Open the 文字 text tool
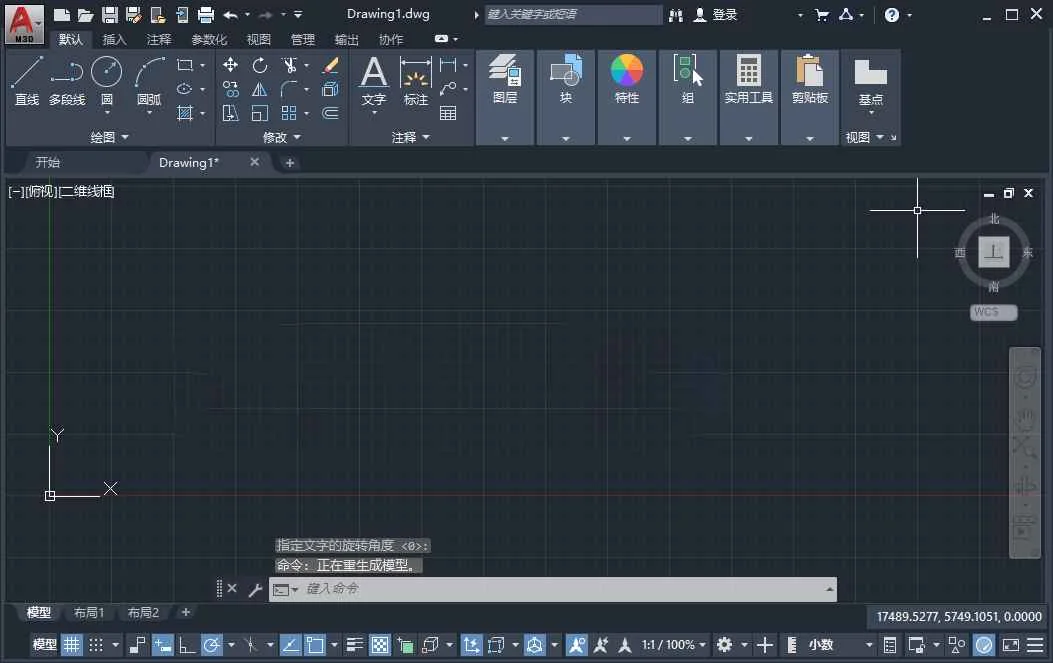The width and height of the screenshot is (1053, 663). click(374, 81)
